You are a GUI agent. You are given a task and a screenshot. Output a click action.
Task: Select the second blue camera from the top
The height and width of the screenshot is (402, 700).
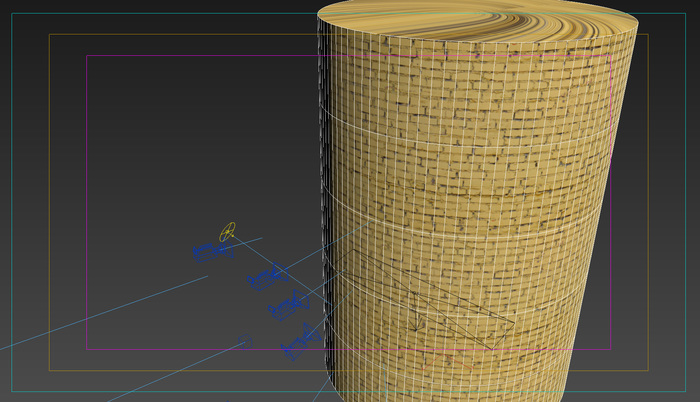click(x=268, y=277)
